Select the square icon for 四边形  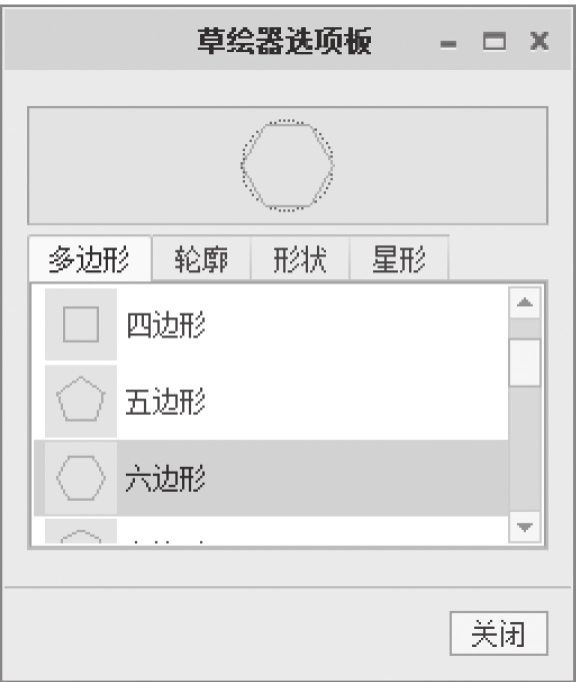pos(81,324)
